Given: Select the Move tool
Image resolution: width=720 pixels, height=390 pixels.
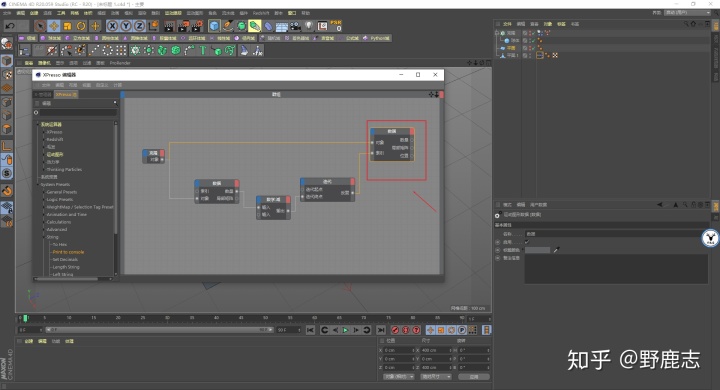Looking at the screenshot, I should point(54,26).
